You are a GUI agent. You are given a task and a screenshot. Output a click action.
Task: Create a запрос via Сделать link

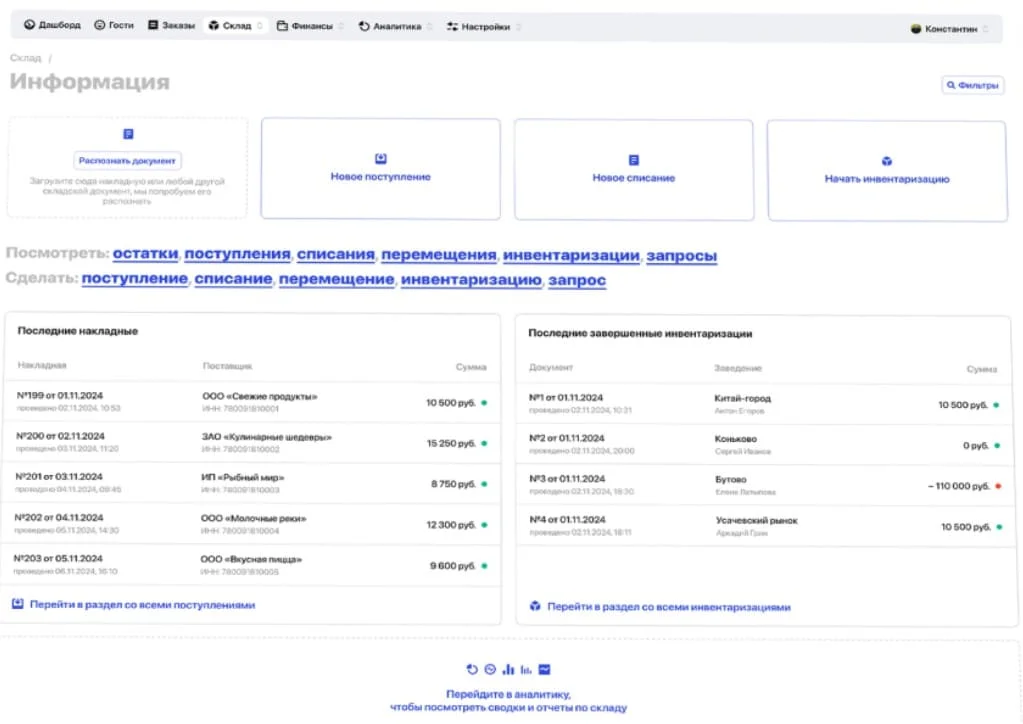click(577, 280)
